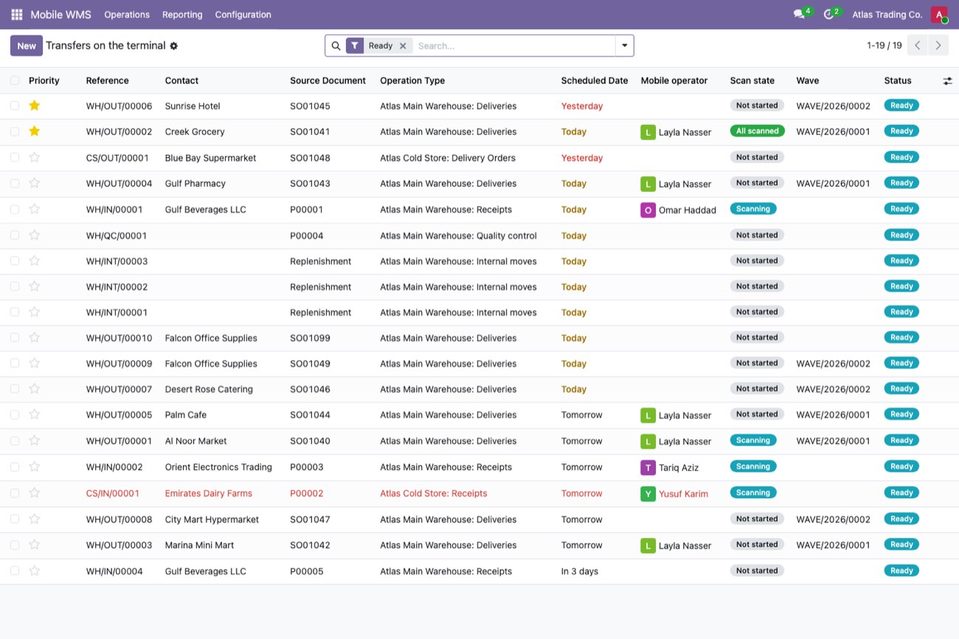
Task: Open the activities clock icon
Action: pos(829,14)
